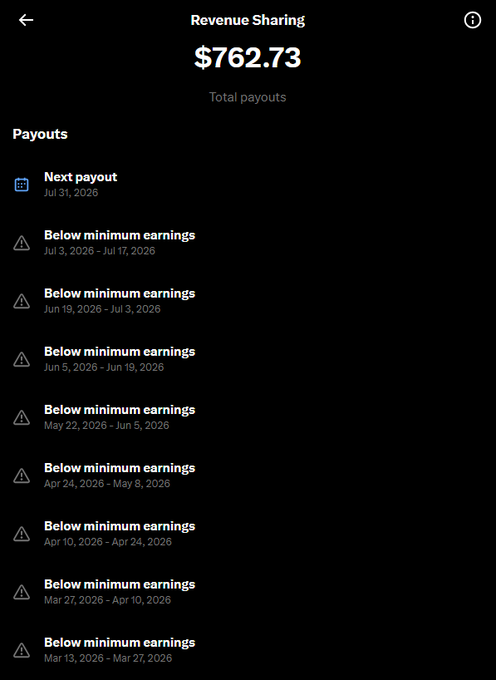
Task: Click warning icon for Apr 24 - May 8
Action: 22,475
